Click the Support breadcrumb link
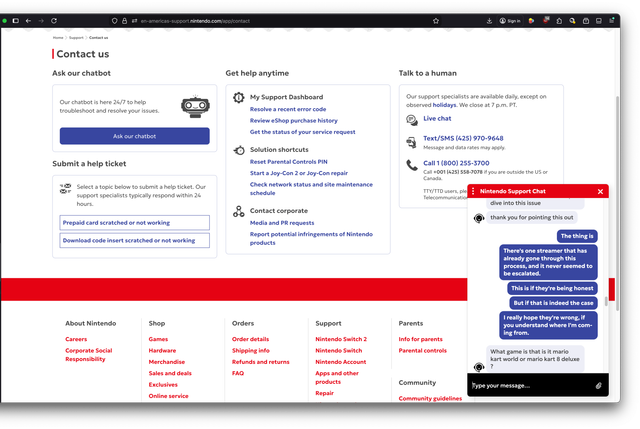This screenshot has width=640, height=429. tap(76, 38)
